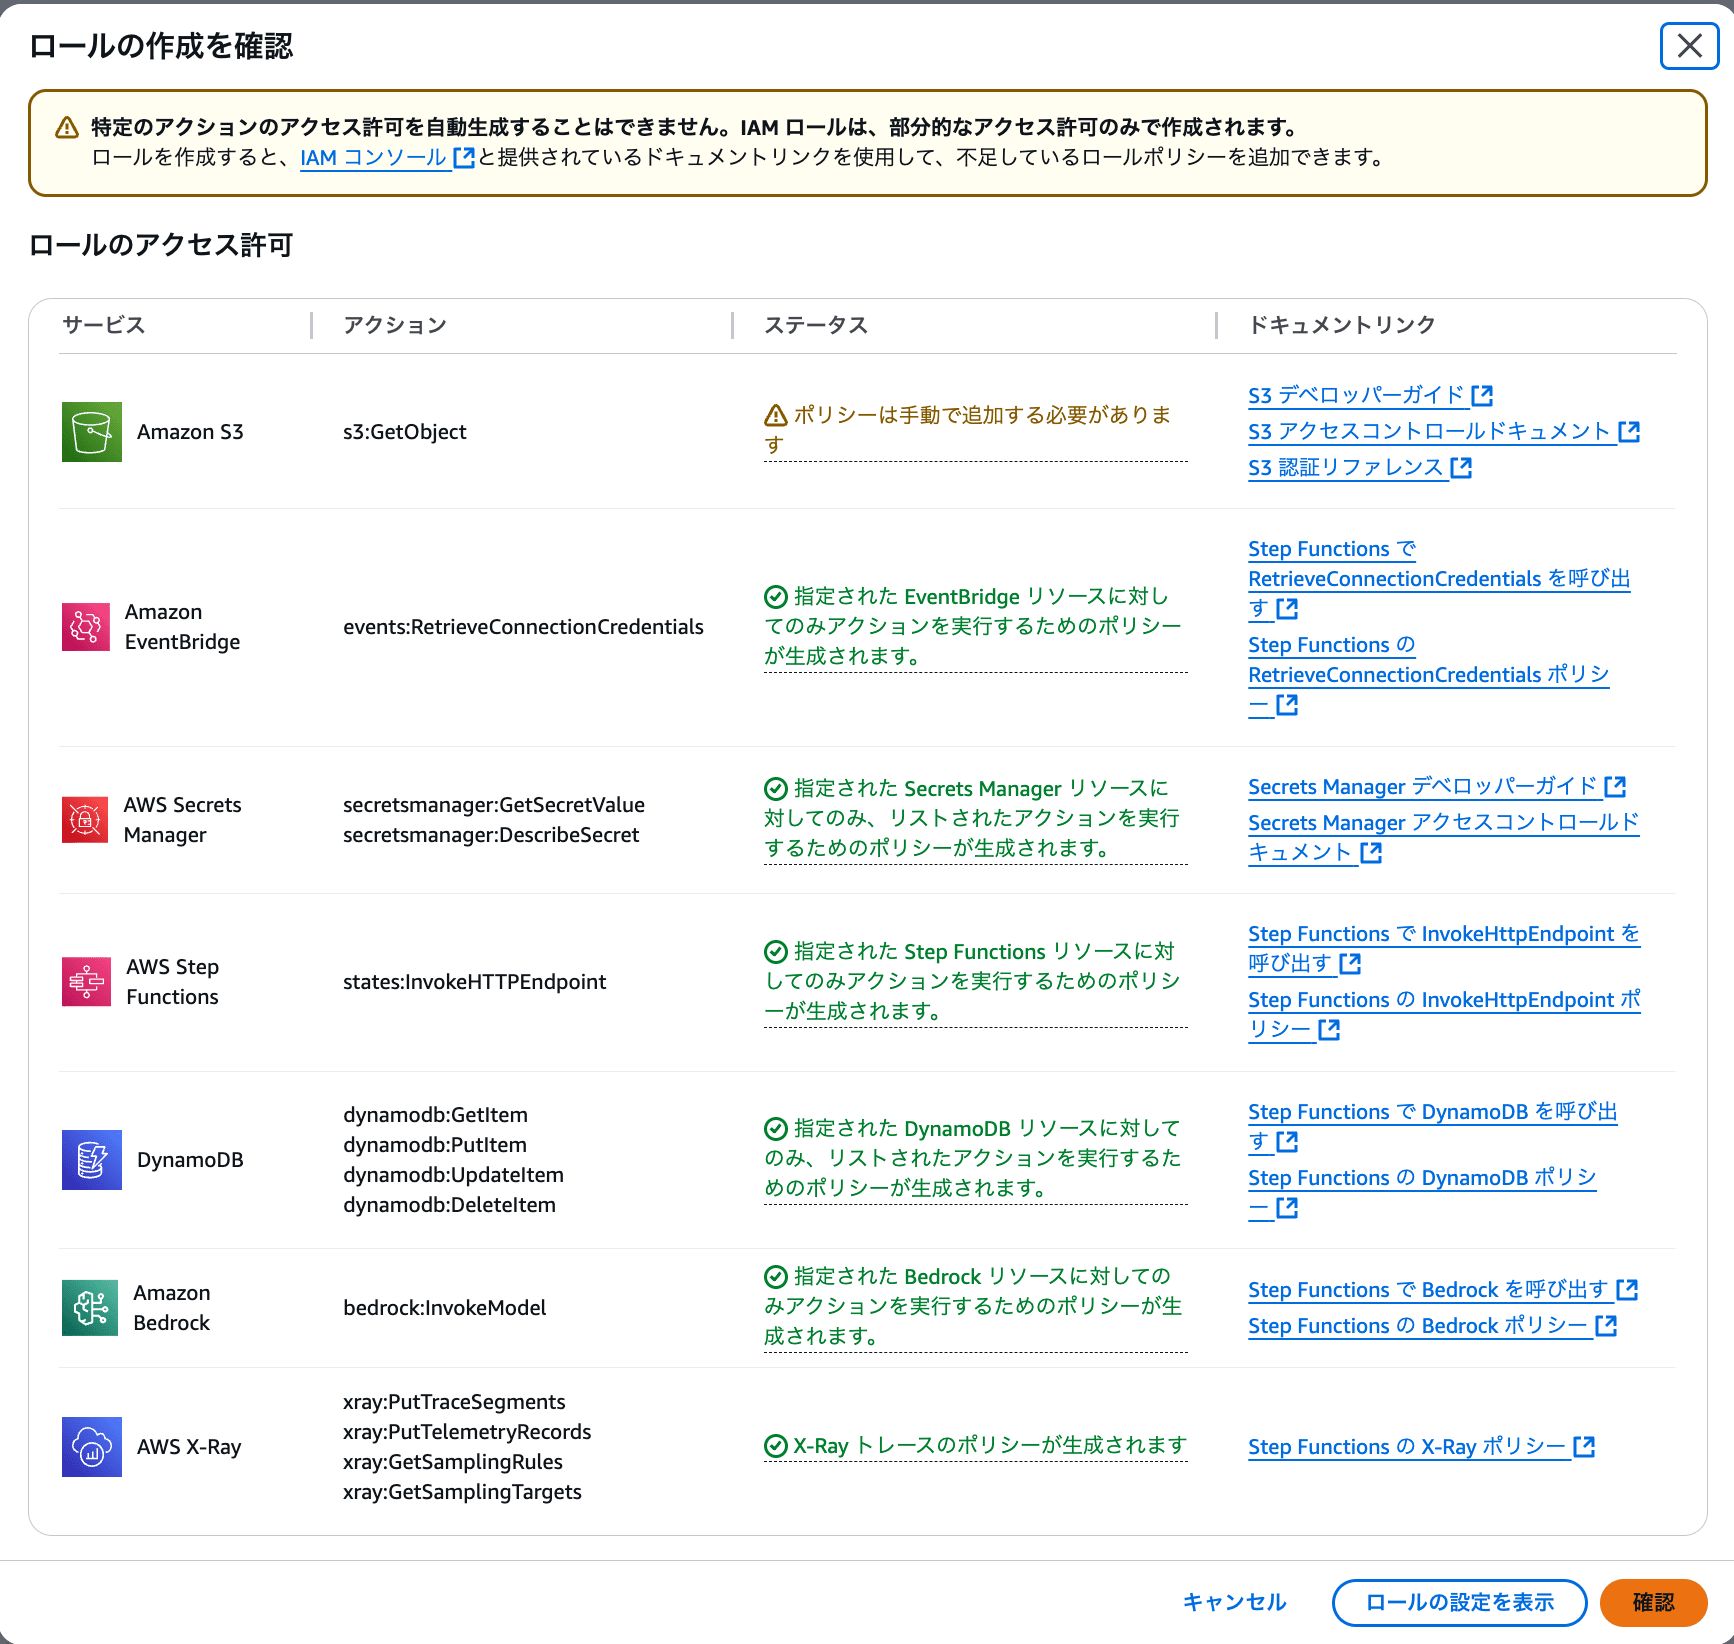Image resolution: width=1734 pixels, height=1644 pixels.
Task: Click the ステータス column header
Action: click(816, 325)
